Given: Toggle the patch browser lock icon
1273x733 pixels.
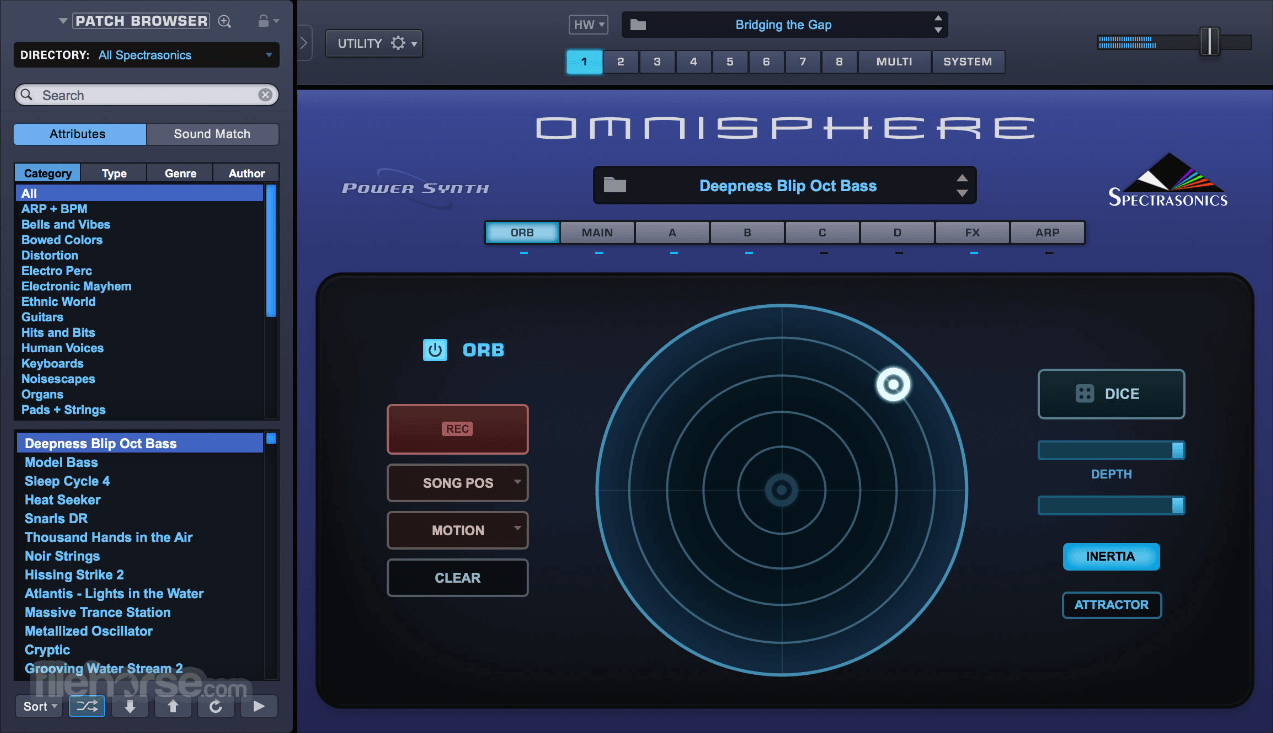Looking at the screenshot, I should [263, 21].
